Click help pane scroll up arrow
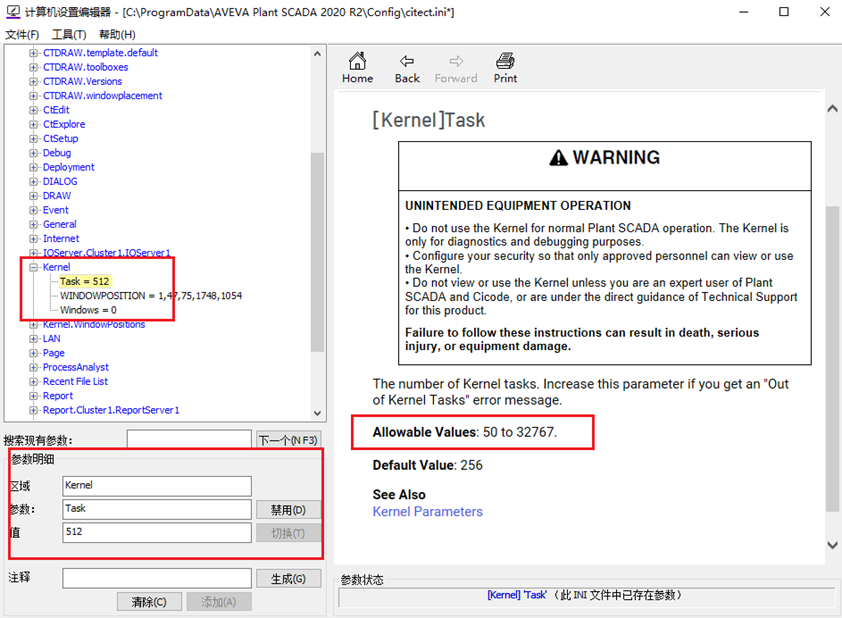The width and height of the screenshot is (842, 618). coord(832,109)
